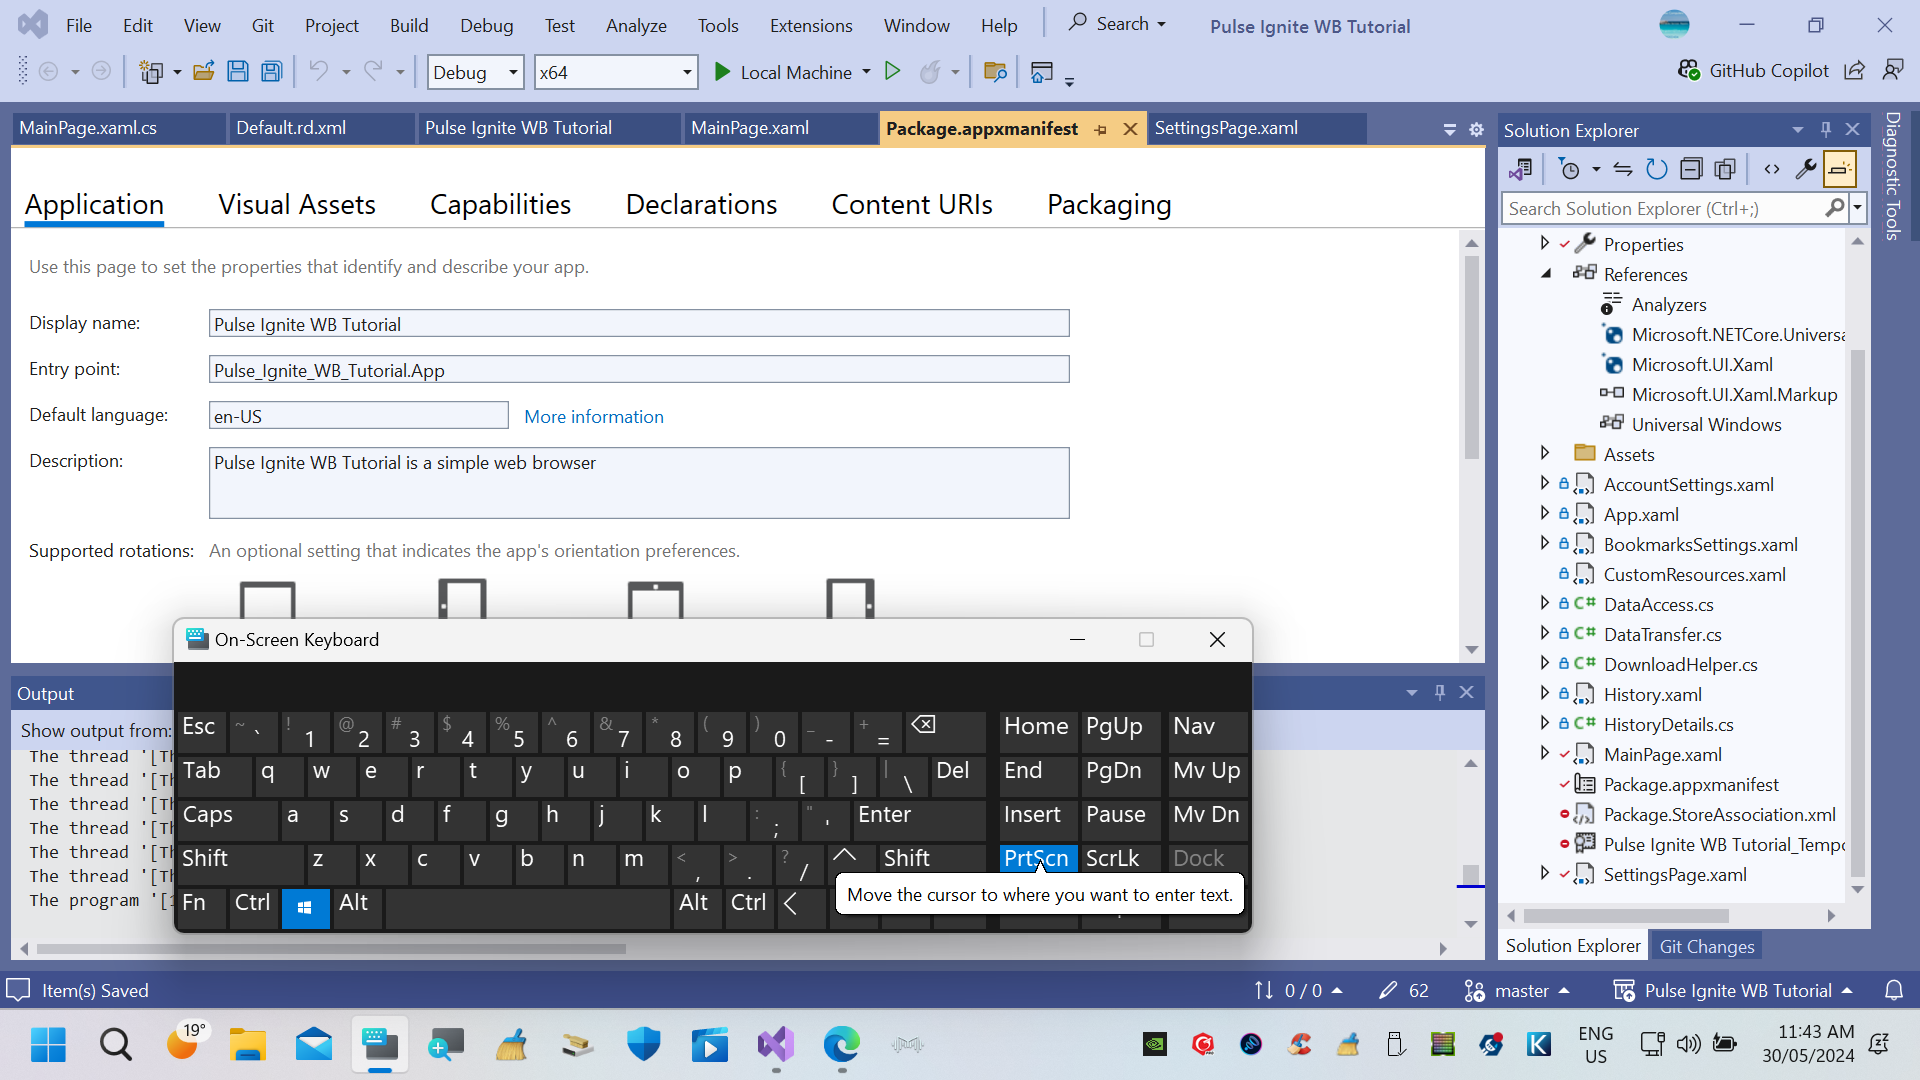1920x1080 pixels.
Task: Click Refresh in Solution Explorer toolbar
Action: click(x=1657, y=170)
